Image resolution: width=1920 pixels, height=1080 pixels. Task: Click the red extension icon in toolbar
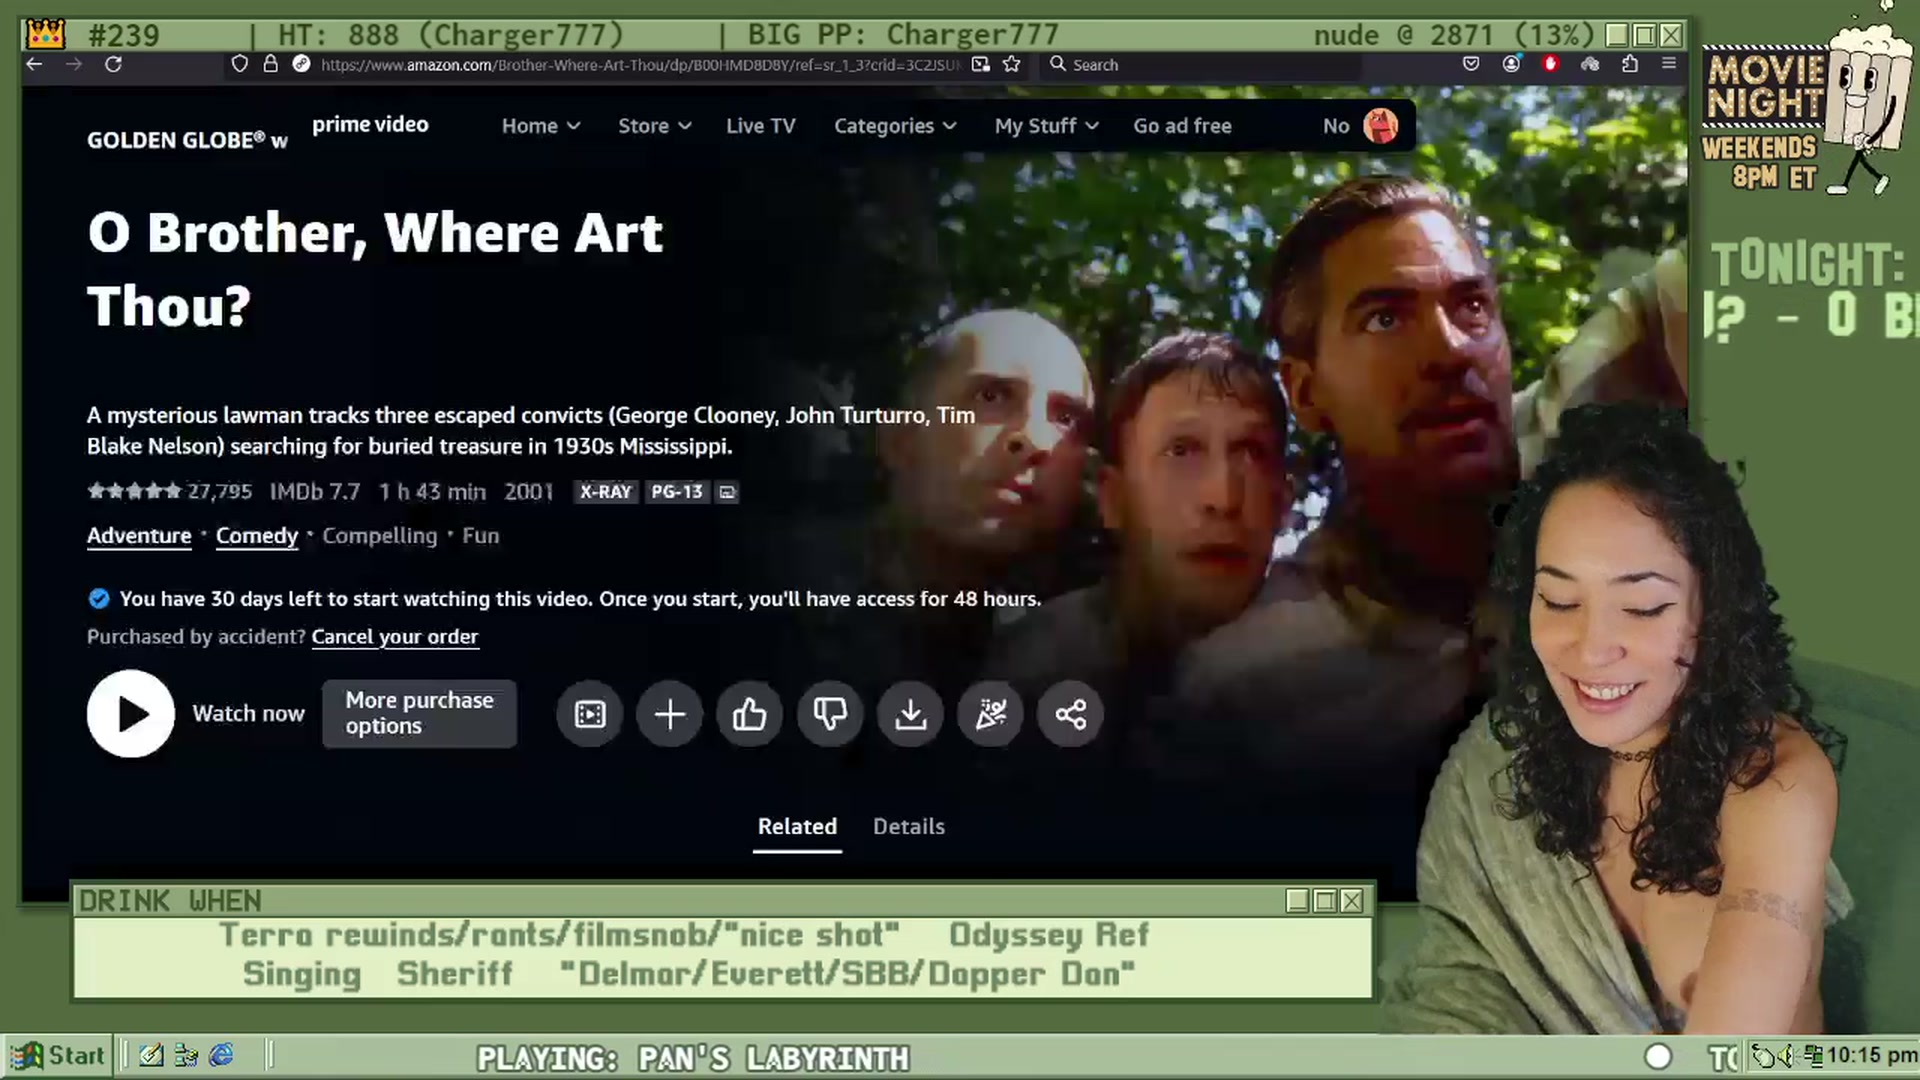click(1551, 64)
